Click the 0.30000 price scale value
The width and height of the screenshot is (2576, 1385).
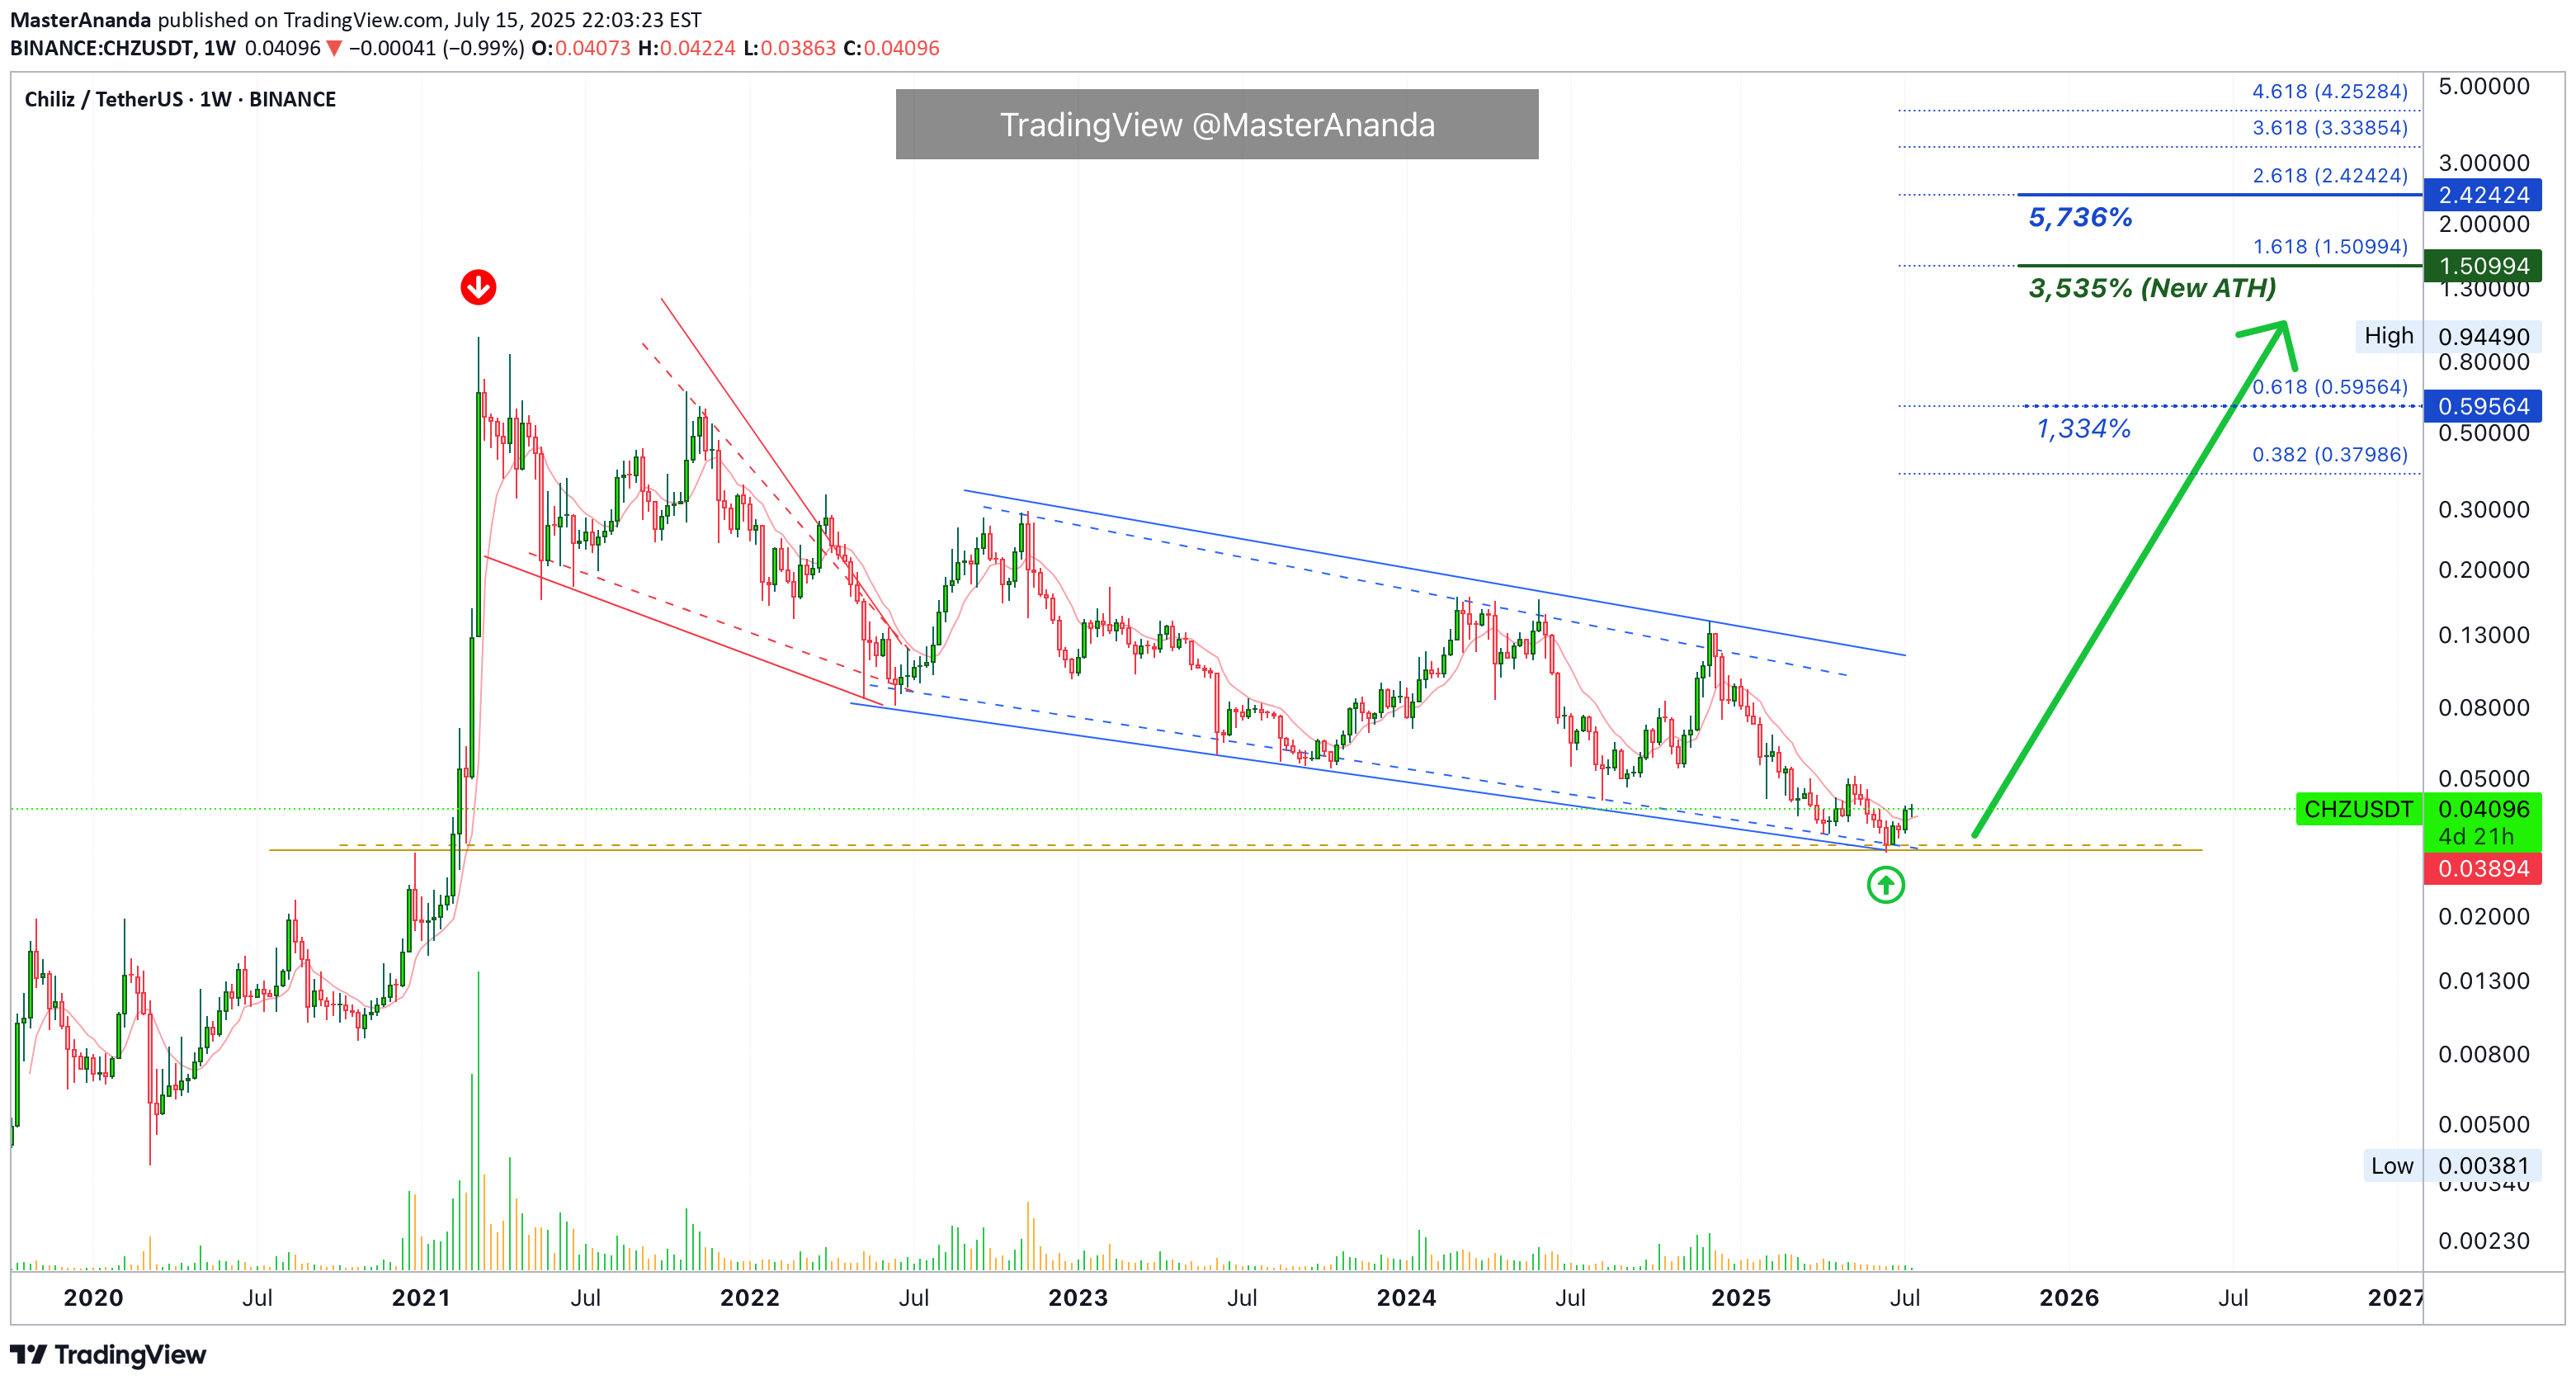(2483, 509)
